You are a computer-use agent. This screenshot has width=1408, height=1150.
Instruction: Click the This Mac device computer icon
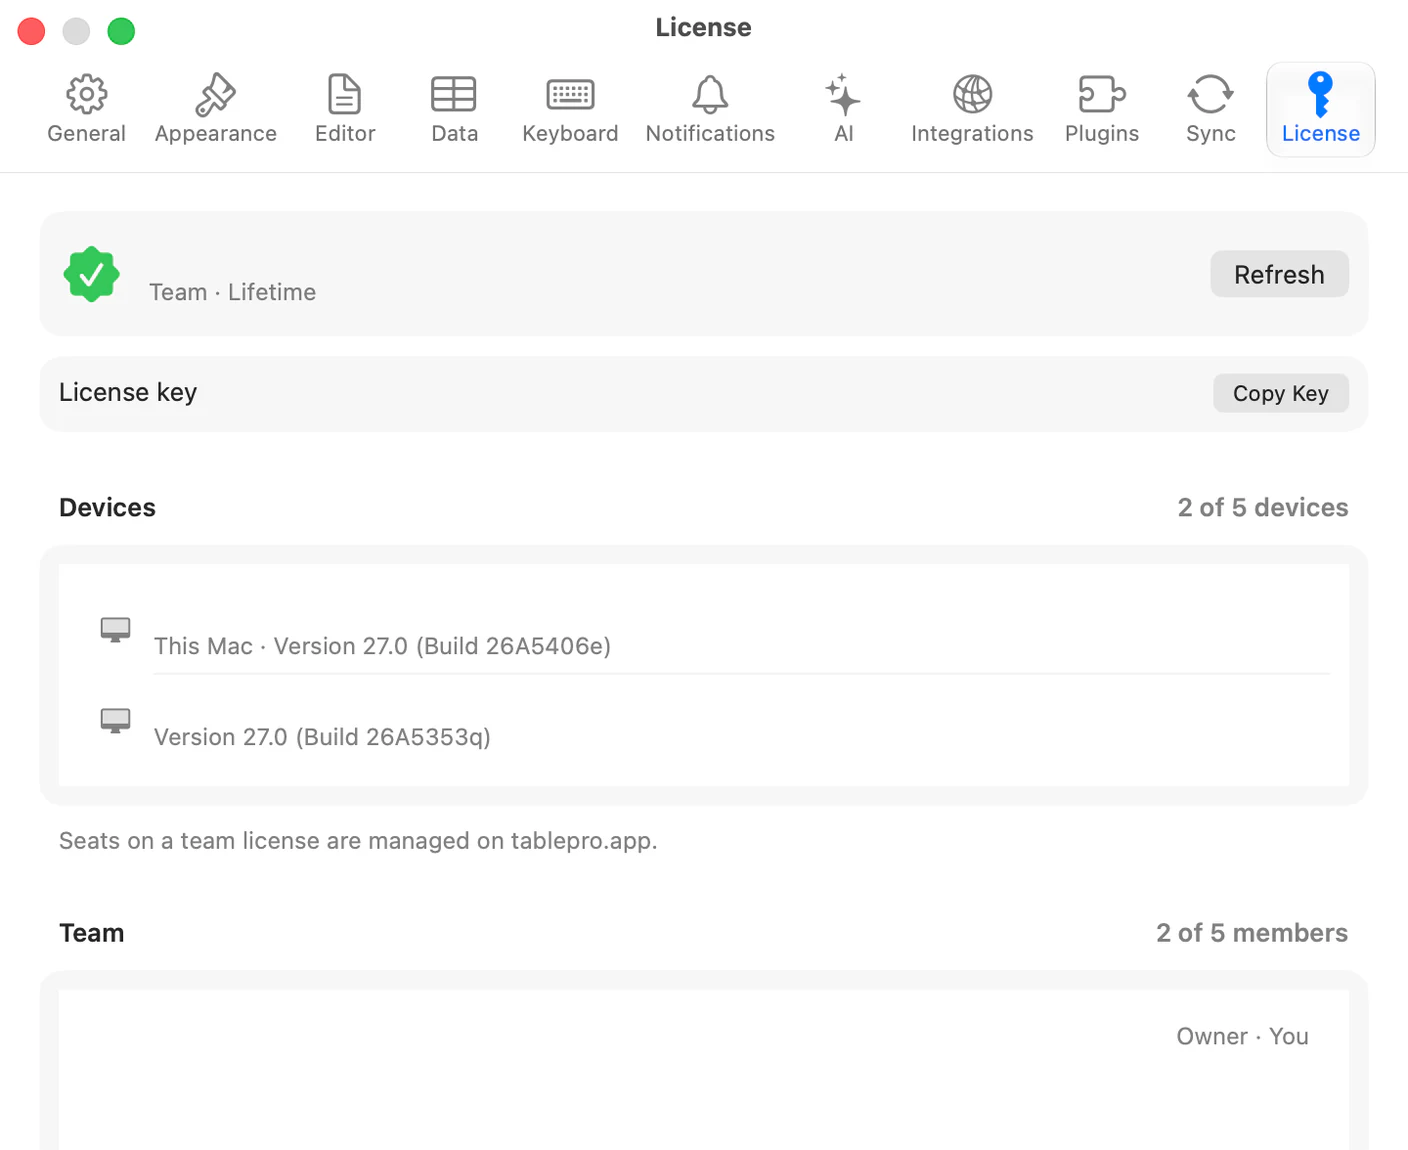115,630
